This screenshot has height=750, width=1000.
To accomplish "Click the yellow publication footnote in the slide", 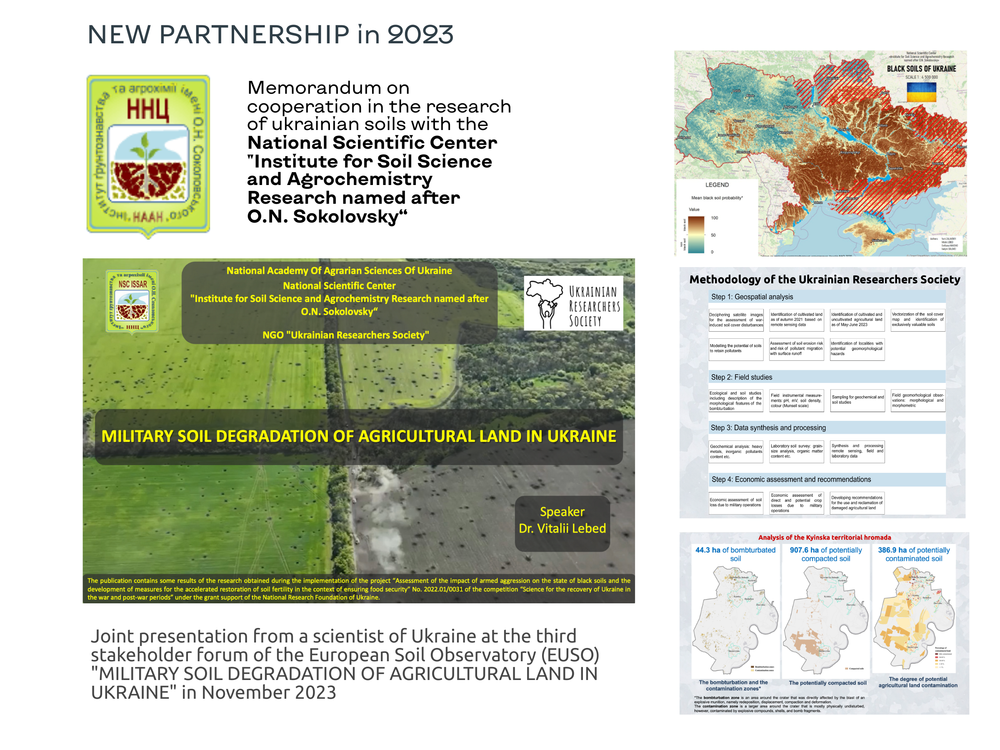I will click(358, 589).
